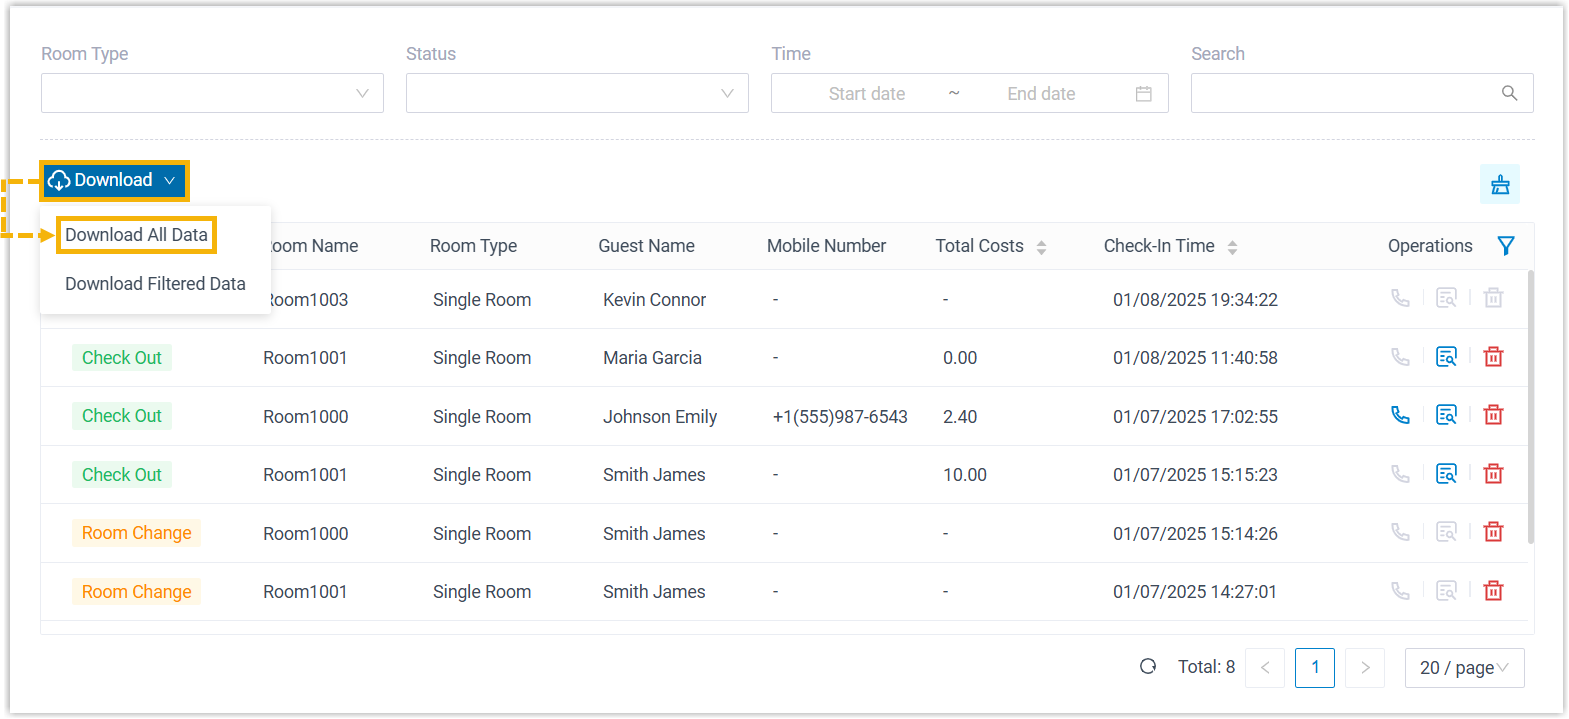Screen dimensions: 1569x719
Task: Click the search magnifier icon
Action: coord(1509,93)
